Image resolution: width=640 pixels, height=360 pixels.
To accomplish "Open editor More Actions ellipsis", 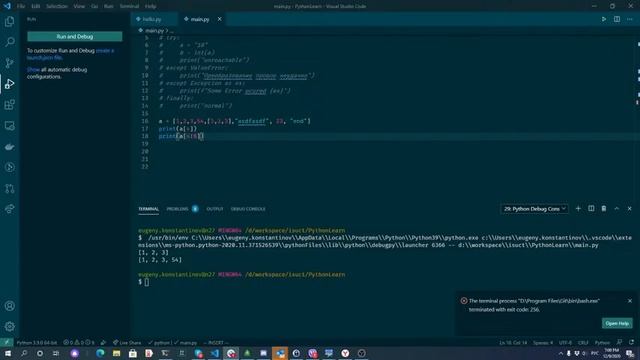I will pos(630,19).
